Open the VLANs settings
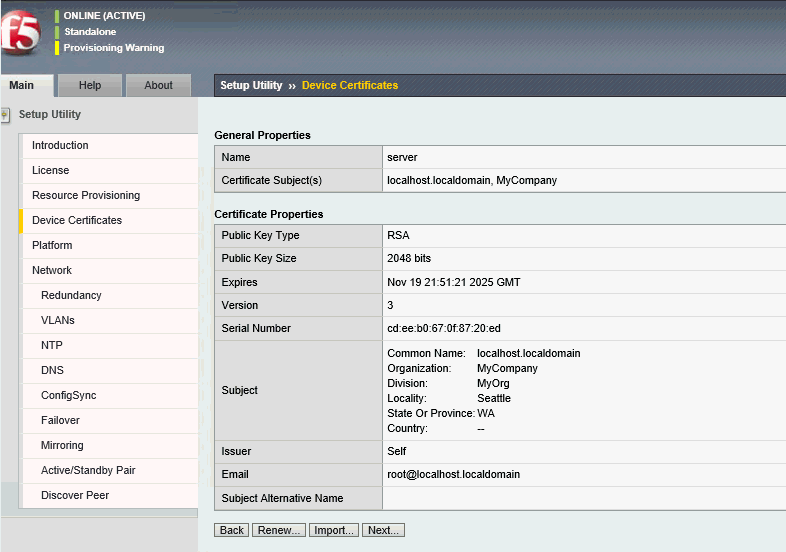Screen dimensions: 786x552 58,321
